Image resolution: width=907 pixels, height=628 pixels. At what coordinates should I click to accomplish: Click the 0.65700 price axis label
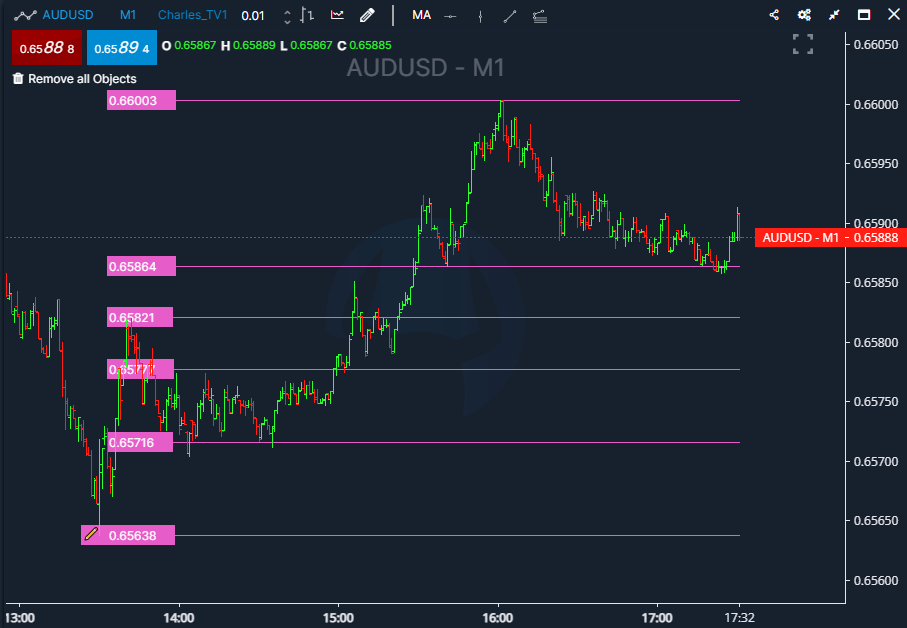[876, 461]
